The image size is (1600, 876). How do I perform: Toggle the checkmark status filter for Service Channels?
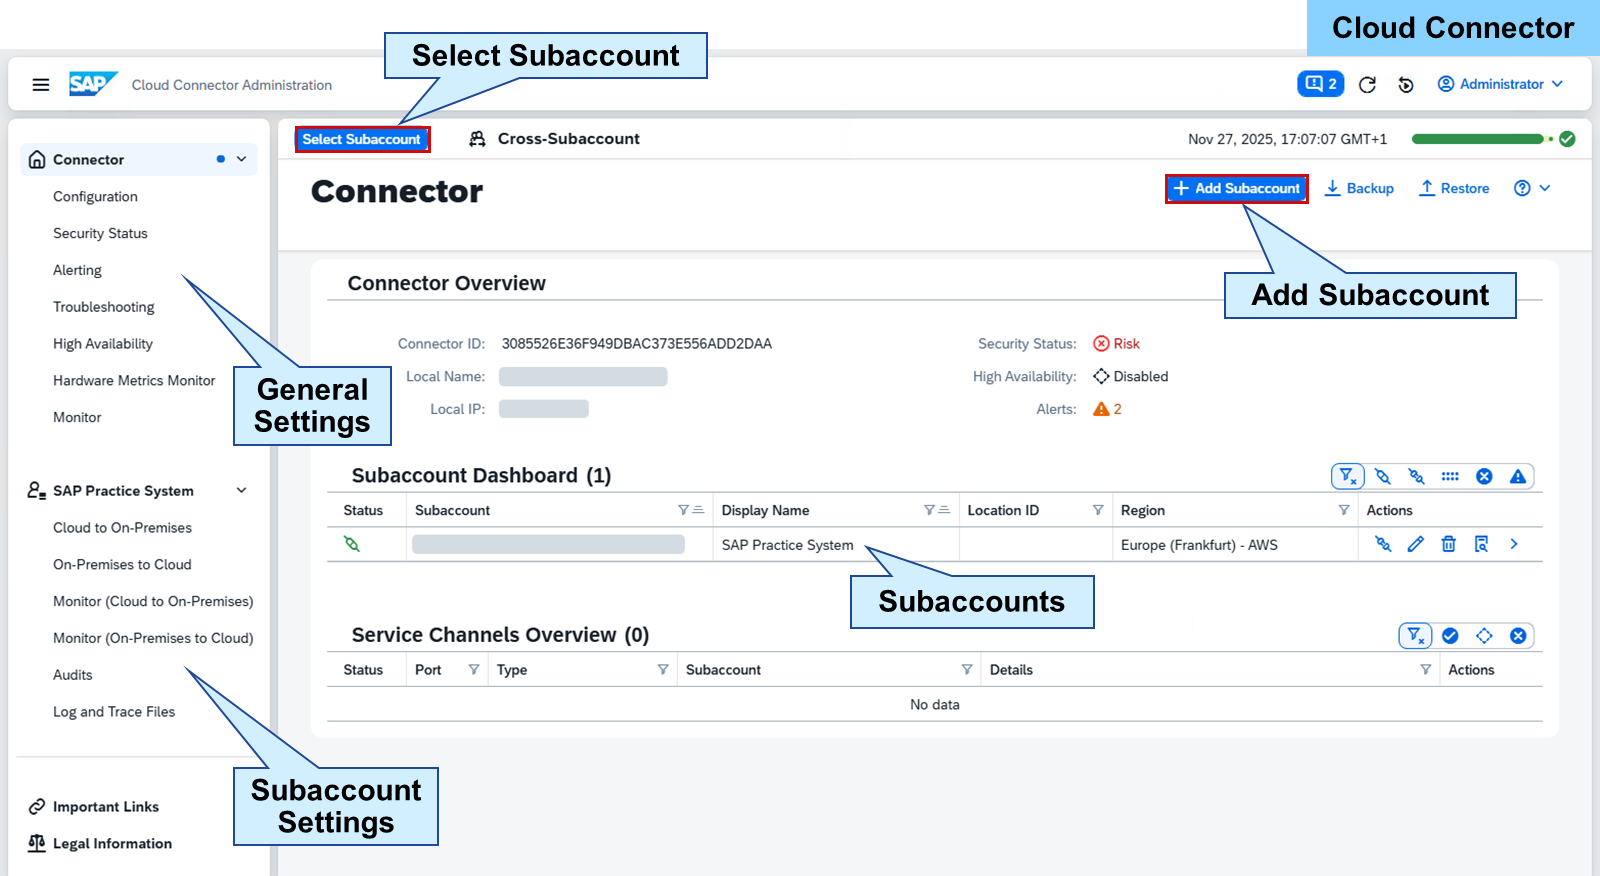click(x=1450, y=635)
